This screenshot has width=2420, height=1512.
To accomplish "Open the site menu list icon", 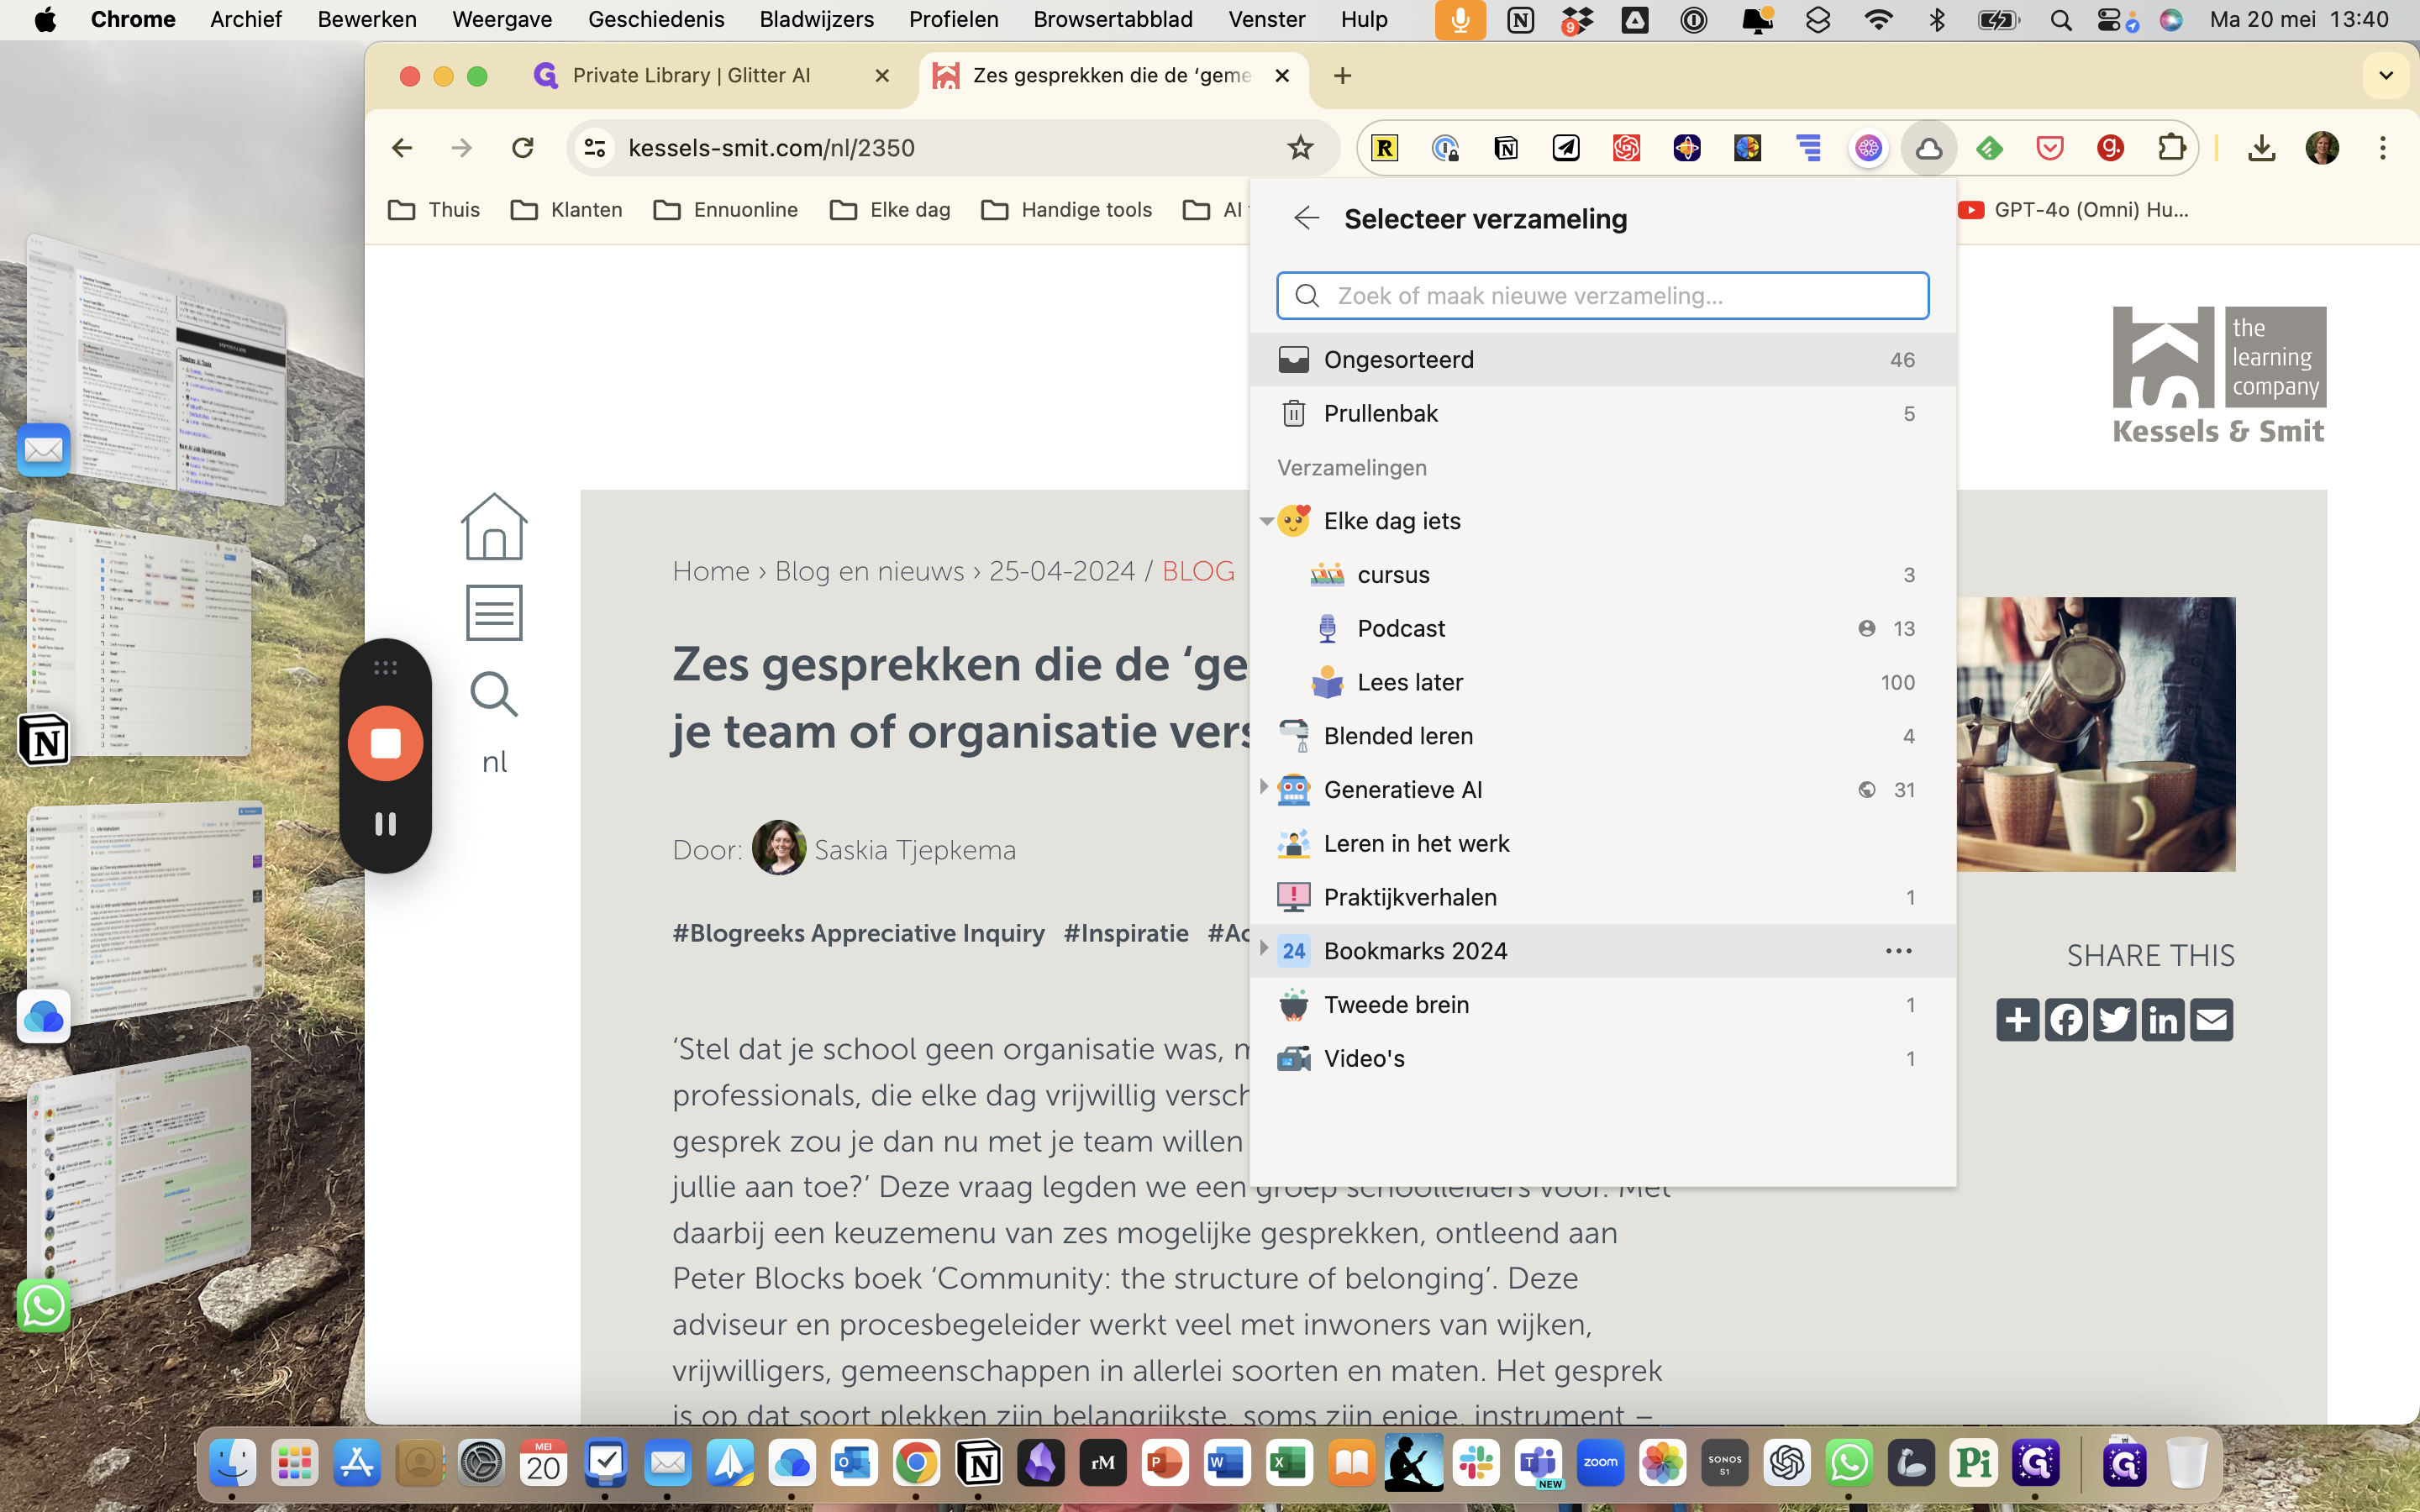I will [494, 612].
